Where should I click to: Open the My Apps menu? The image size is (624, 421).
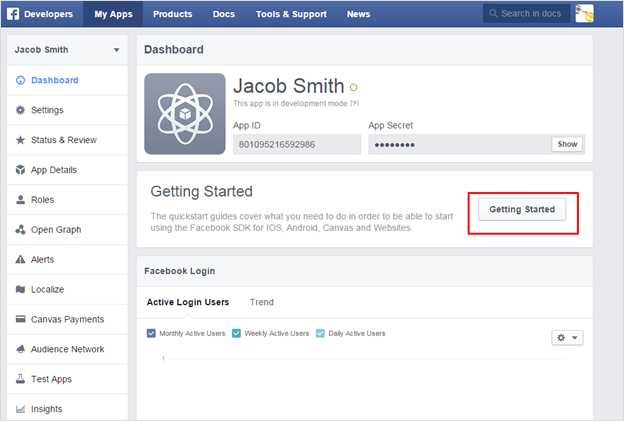113,14
